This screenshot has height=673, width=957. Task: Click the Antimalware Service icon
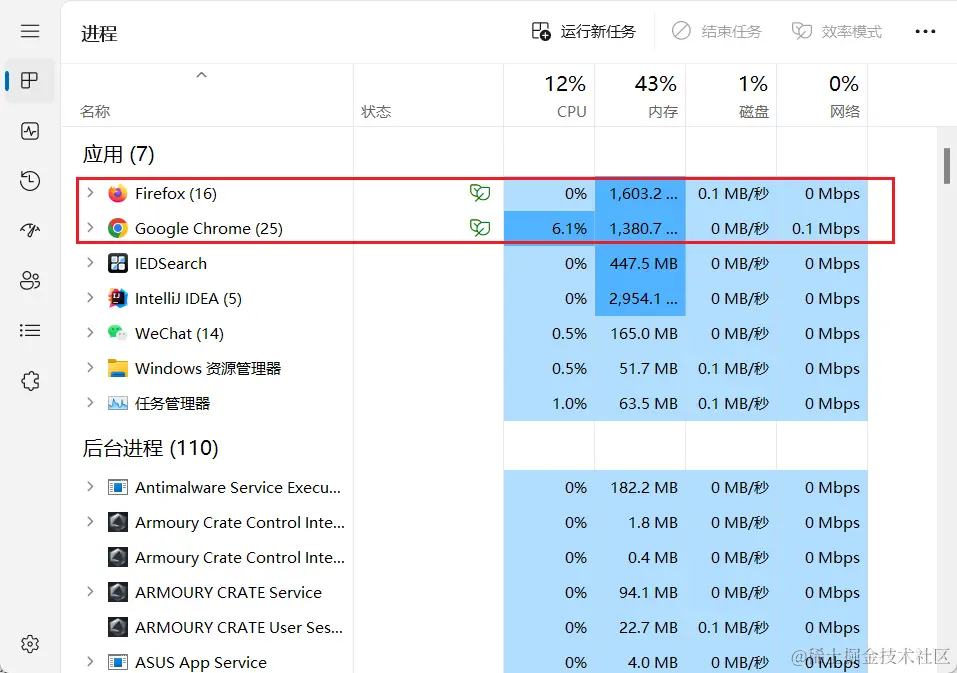click(x=118, y=487)
